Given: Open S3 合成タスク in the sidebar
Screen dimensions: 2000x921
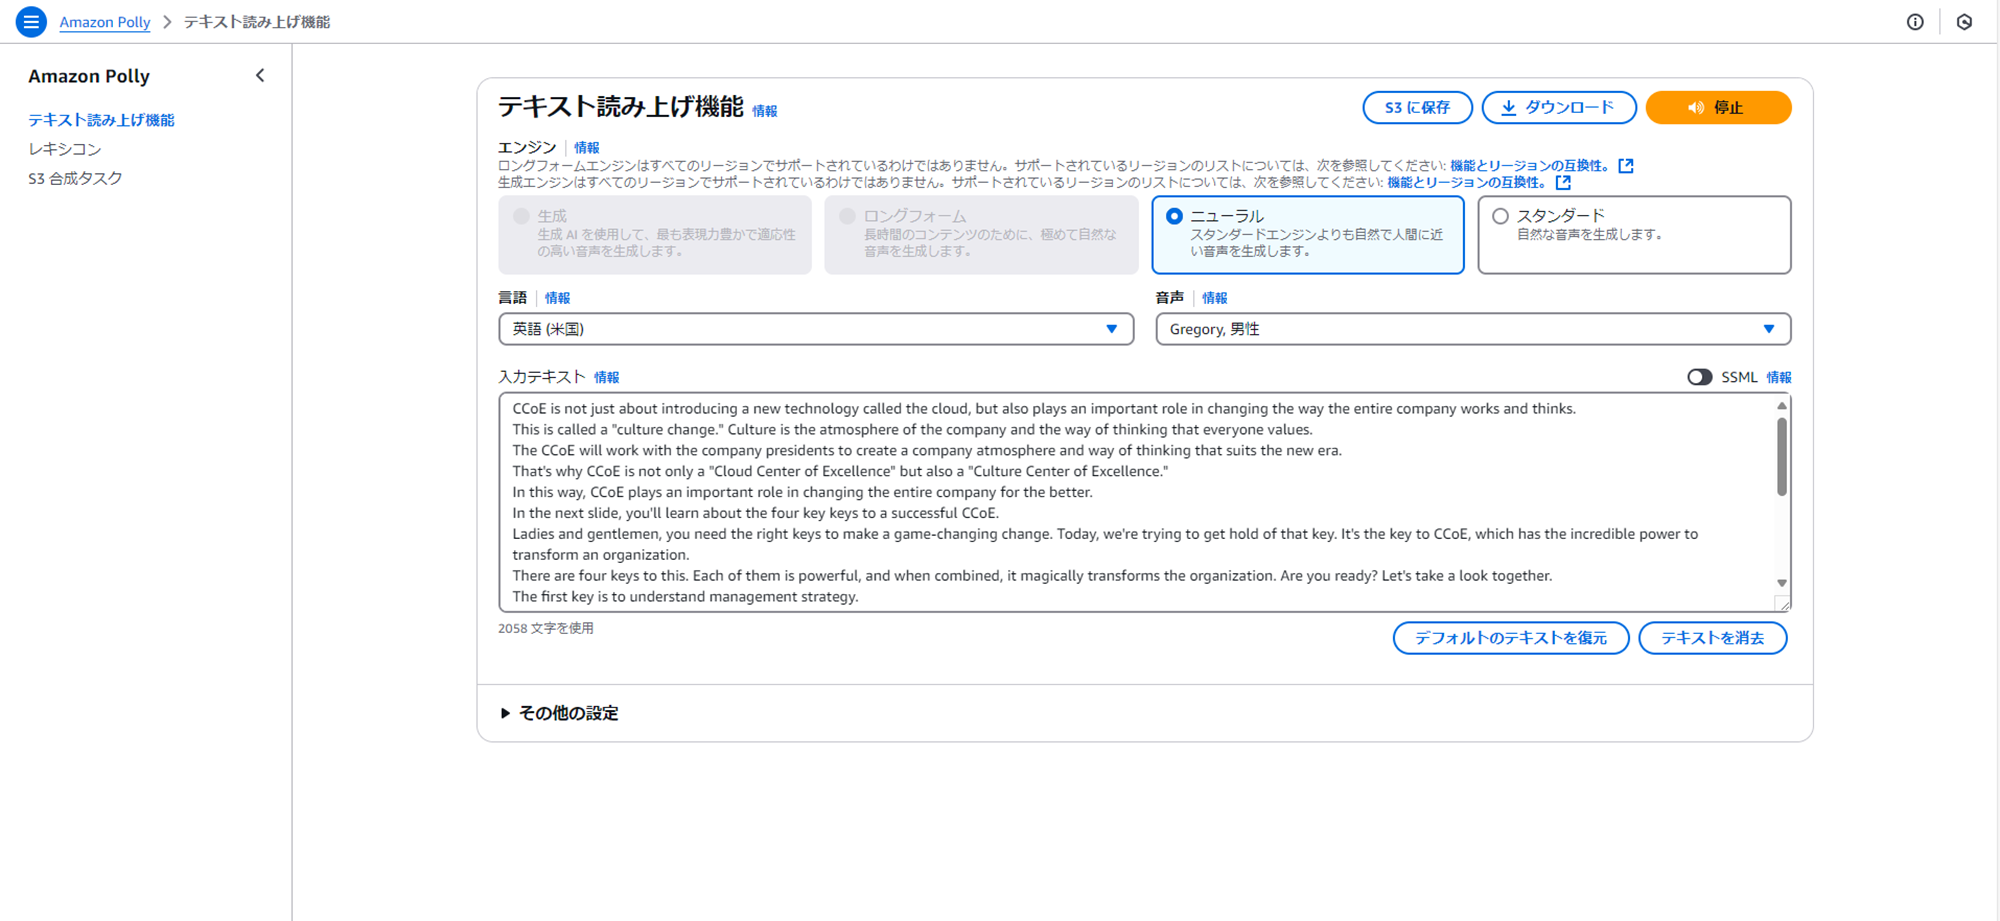Looking at the screenshot, I should 75,178.
